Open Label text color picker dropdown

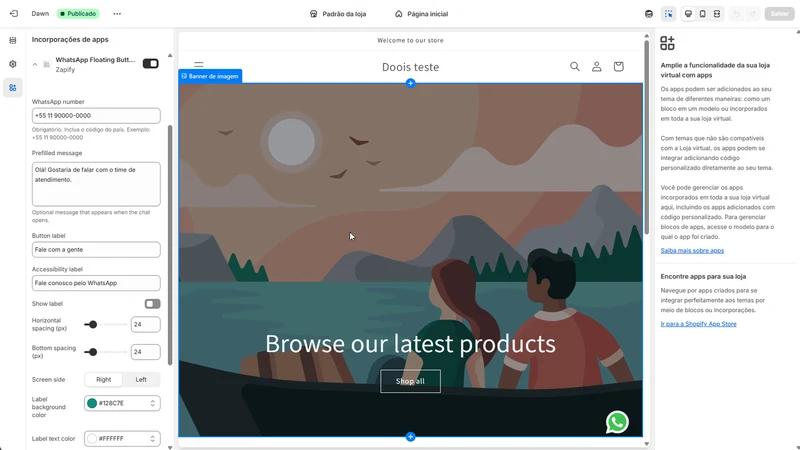(x=153, y=439)
